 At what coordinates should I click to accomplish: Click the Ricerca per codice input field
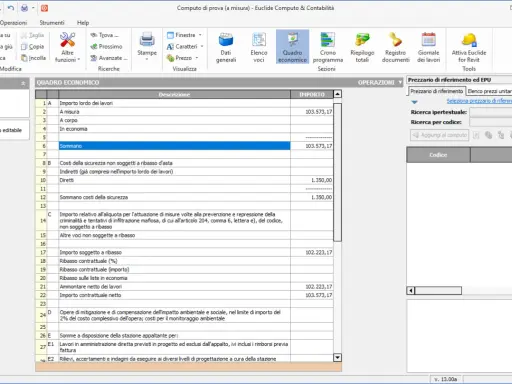491,122
